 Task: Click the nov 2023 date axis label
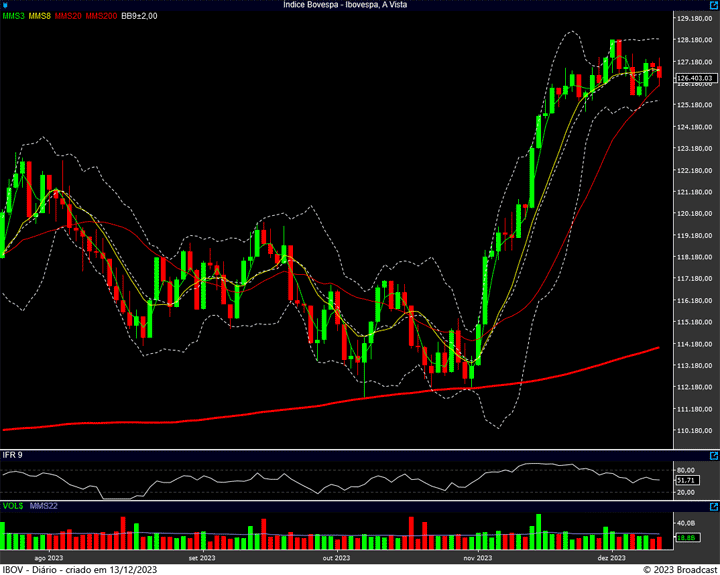pyautogui.click(x=477, y=558)
